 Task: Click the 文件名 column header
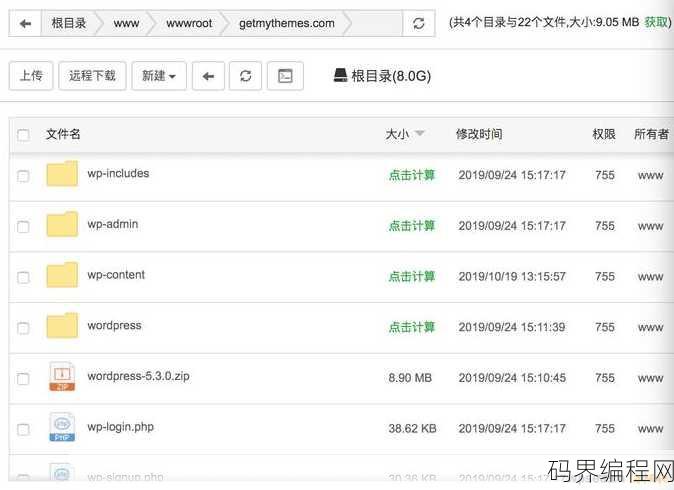pos(63,134)
